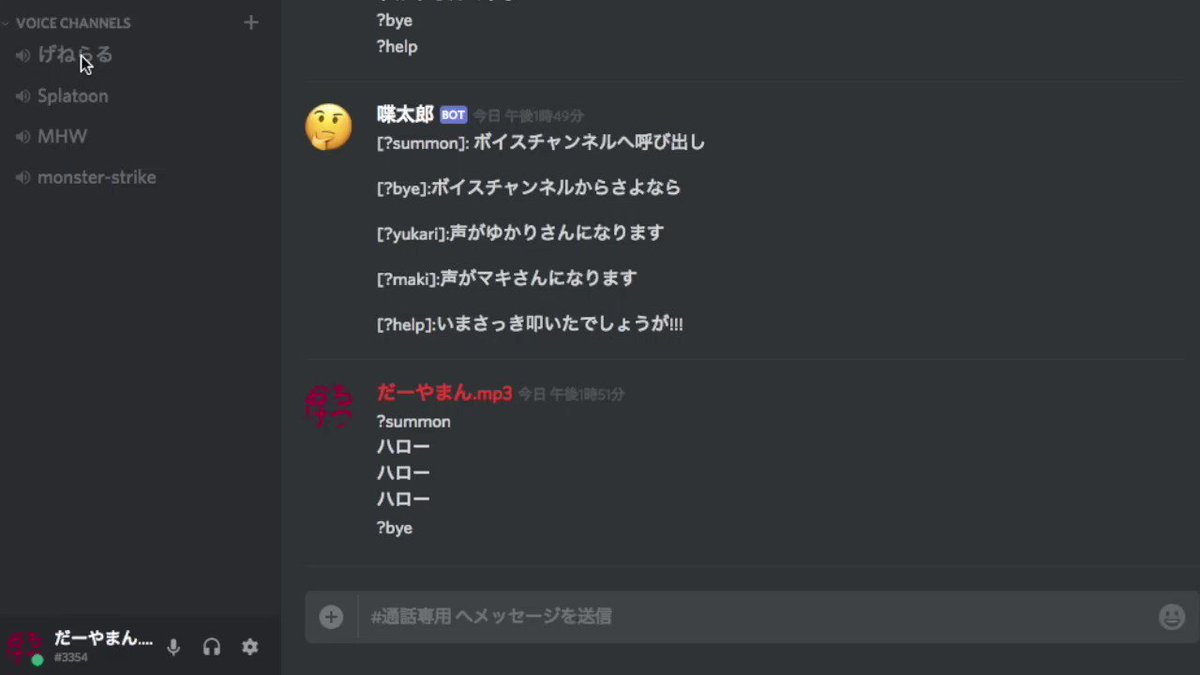The height and width of the screenshot is (675, 1200).
Task: Click the 喋太郎 bot thinking-face avatar
Action: point(329,128)
